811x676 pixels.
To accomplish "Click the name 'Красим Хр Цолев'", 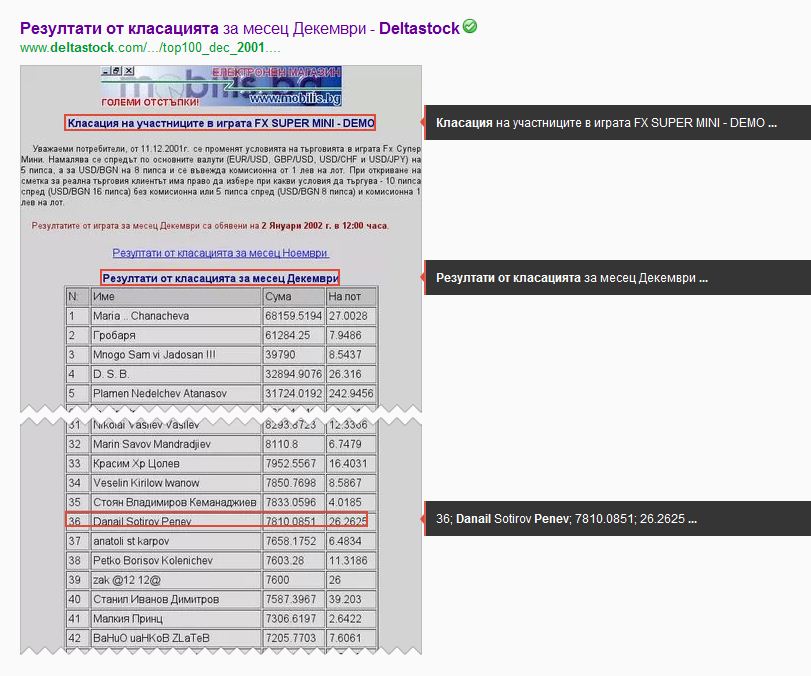I will [136, 463].
